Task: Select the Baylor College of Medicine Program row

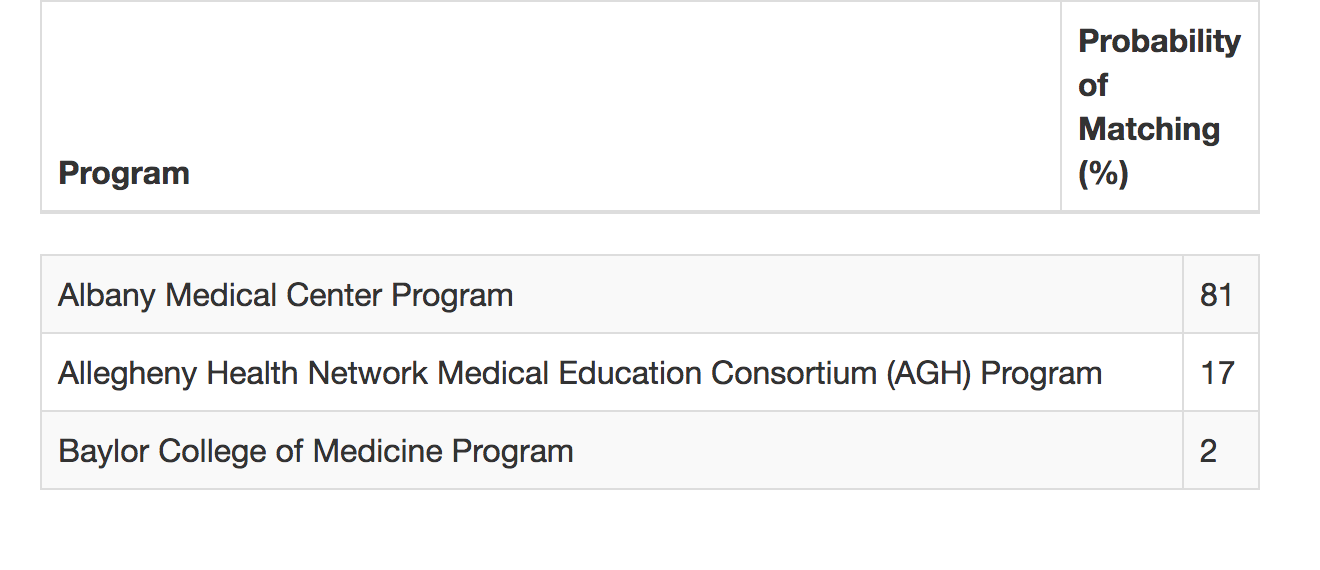Action: click(x=610, y=451)
